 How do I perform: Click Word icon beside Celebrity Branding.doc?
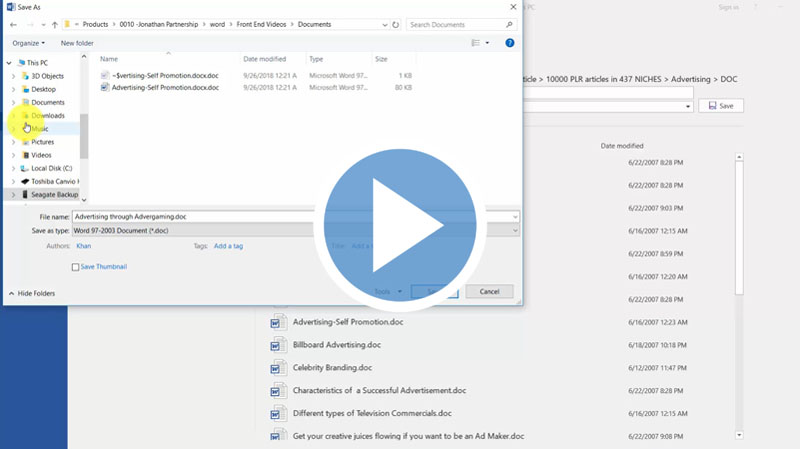(278, 367)
